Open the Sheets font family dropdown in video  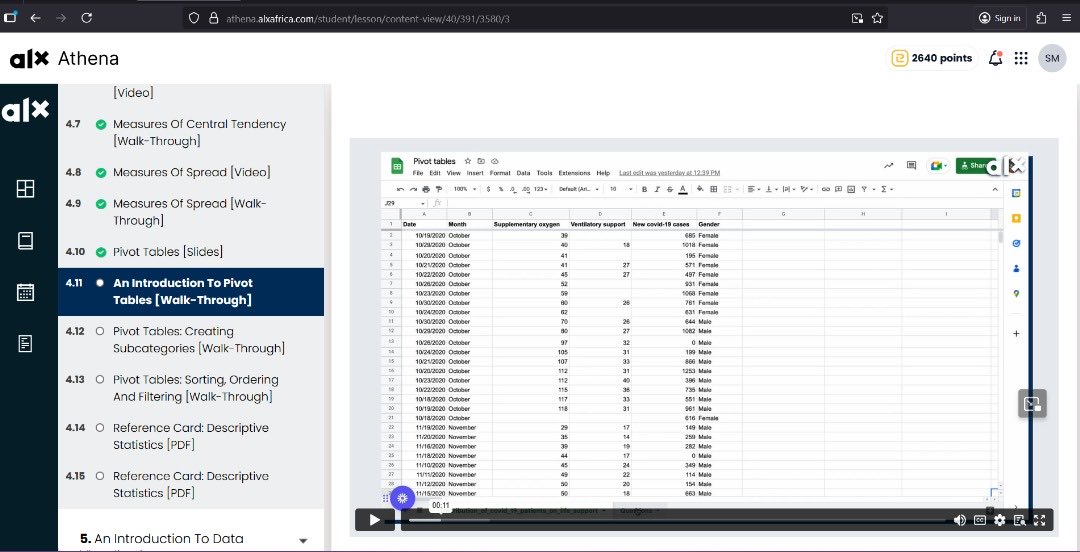point(579,189)
